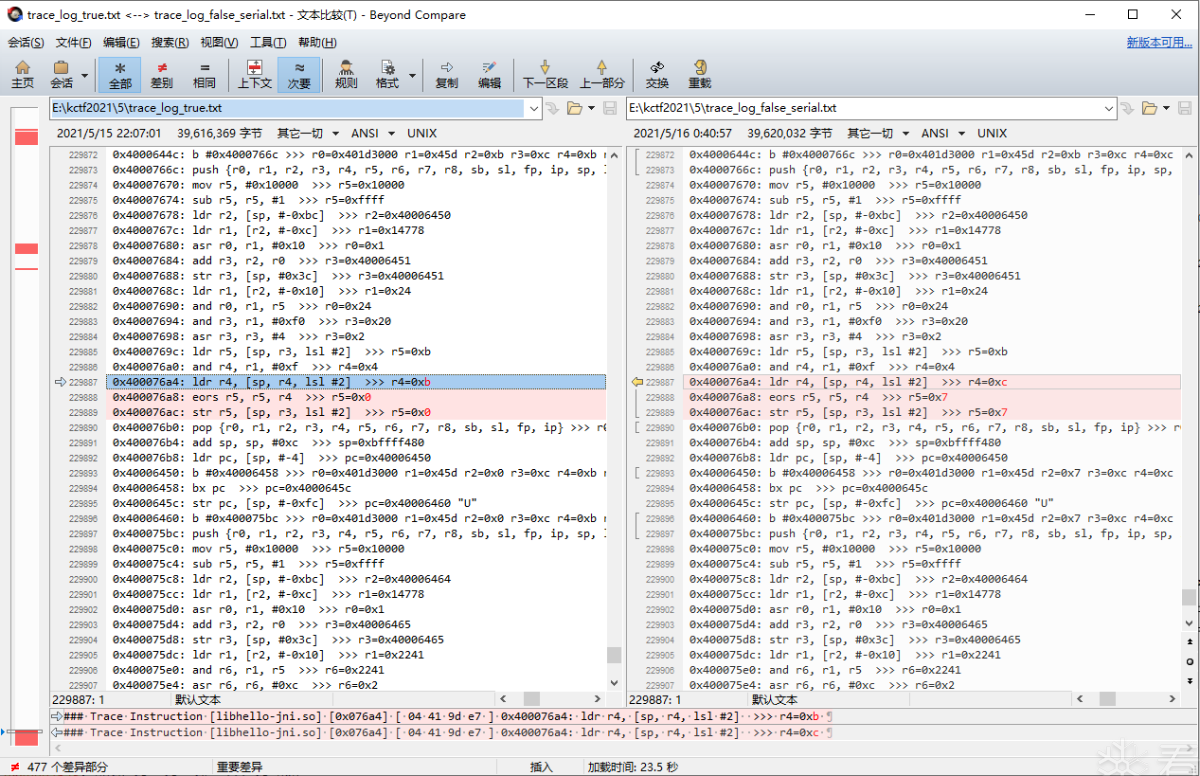The height and width of the screenshot is (776, 1200).
Task: Click right path field trace_log_false_serial.txt
Action: click(864, 108)
